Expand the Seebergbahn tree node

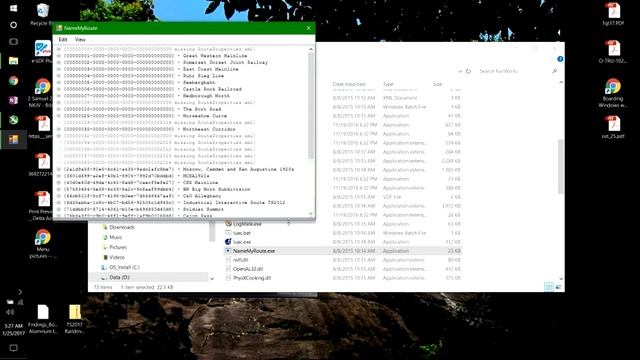tap(59, 82)
